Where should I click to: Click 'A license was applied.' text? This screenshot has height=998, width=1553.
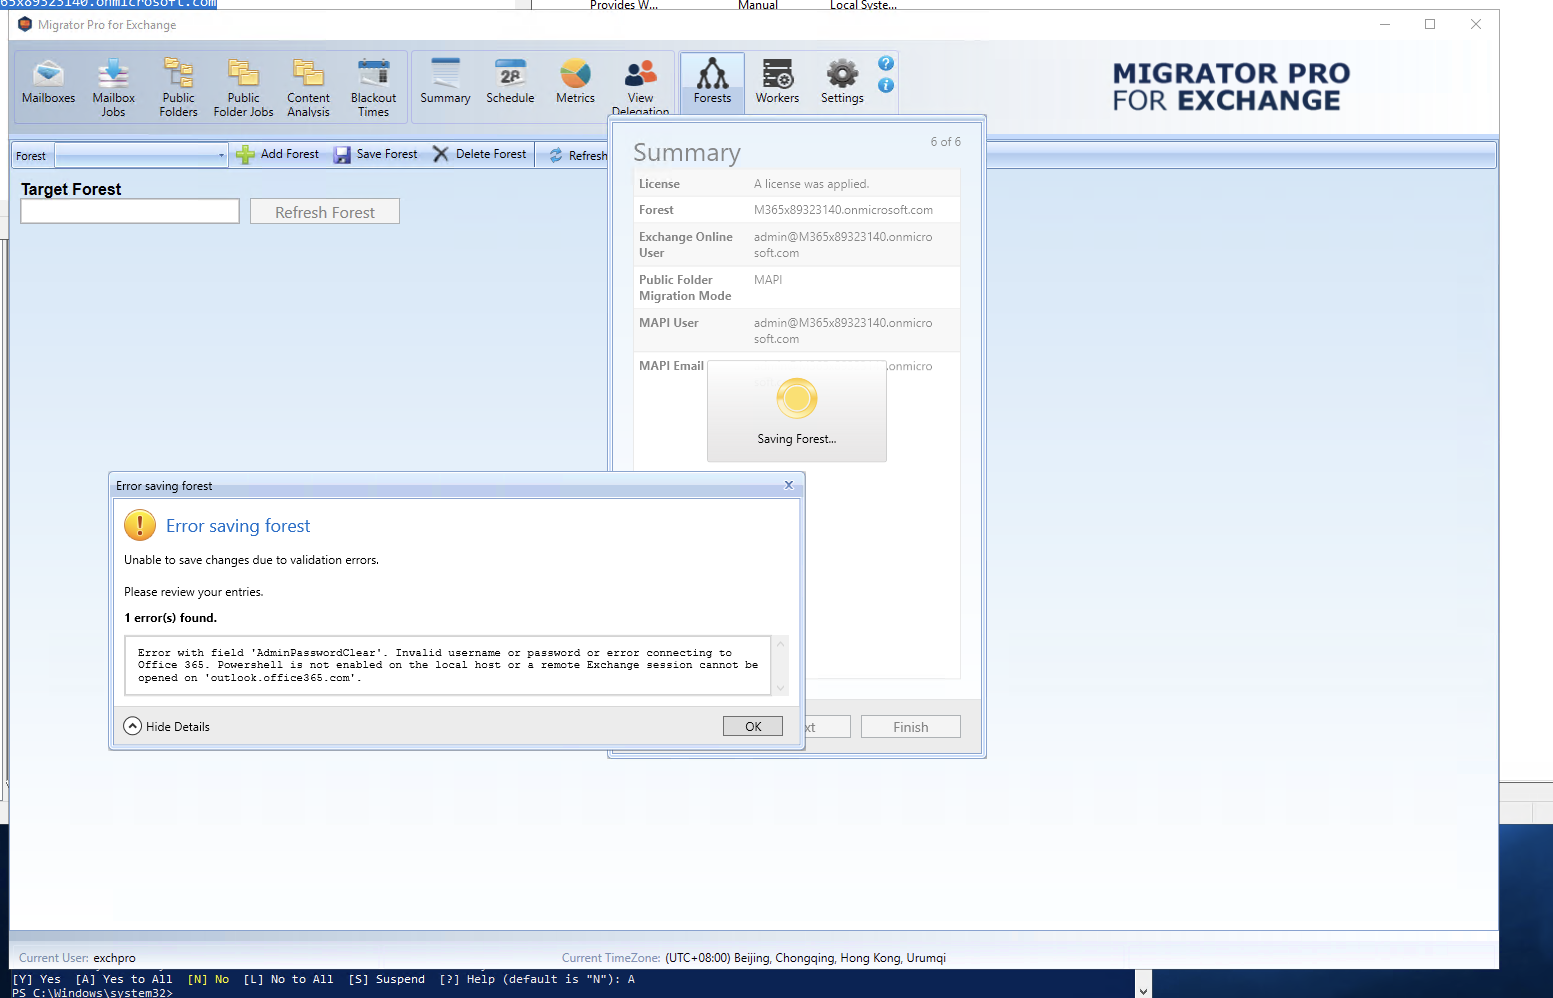click(x=811, y=184)
